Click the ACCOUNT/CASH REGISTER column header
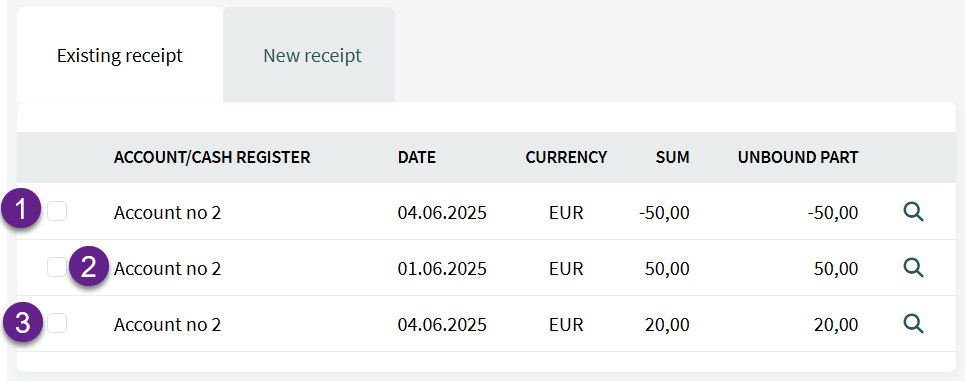Viewport: 965px width, 381px height. point(212,158)
